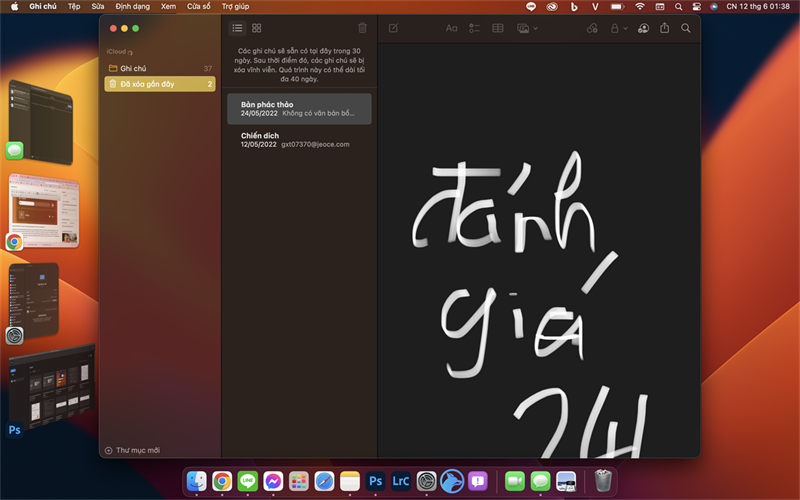
Task: Click the add link icon
Action: coord(592,28)
